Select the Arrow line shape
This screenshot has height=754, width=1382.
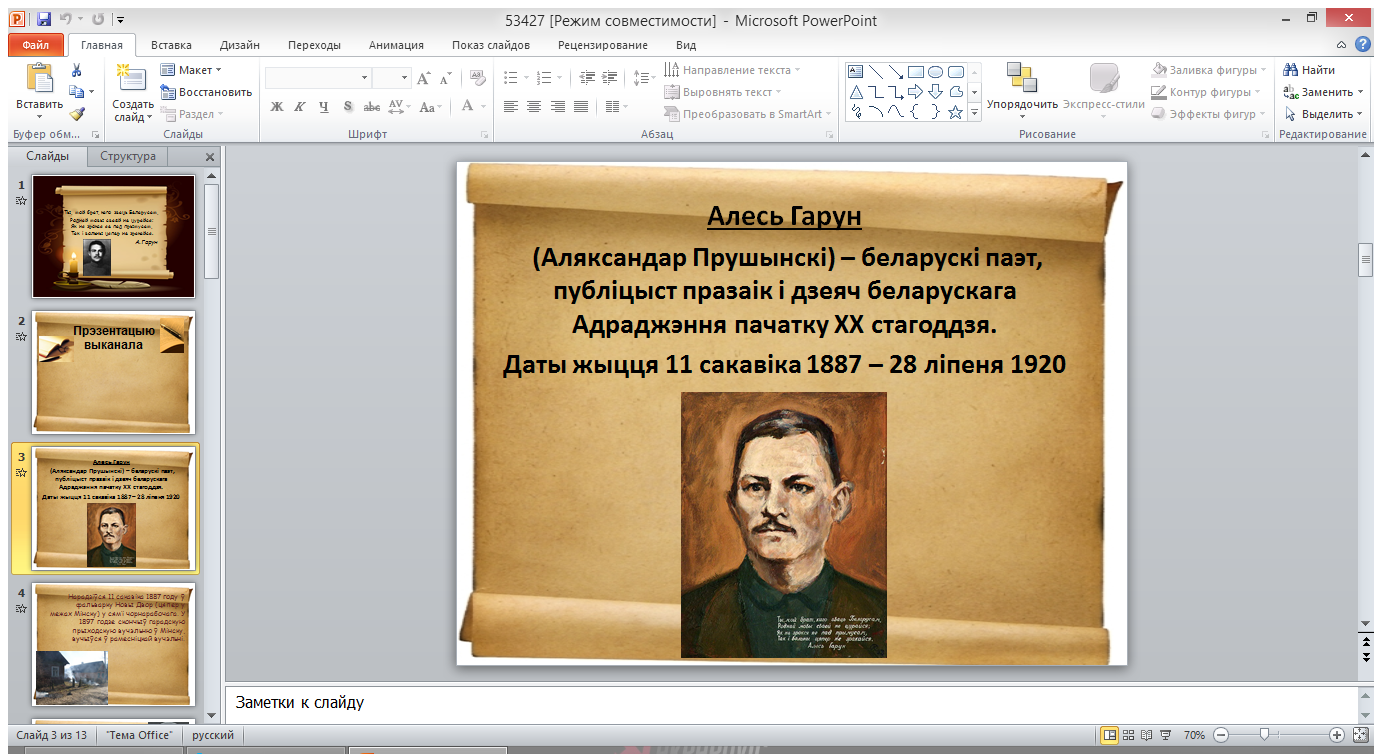pos(895,71)
